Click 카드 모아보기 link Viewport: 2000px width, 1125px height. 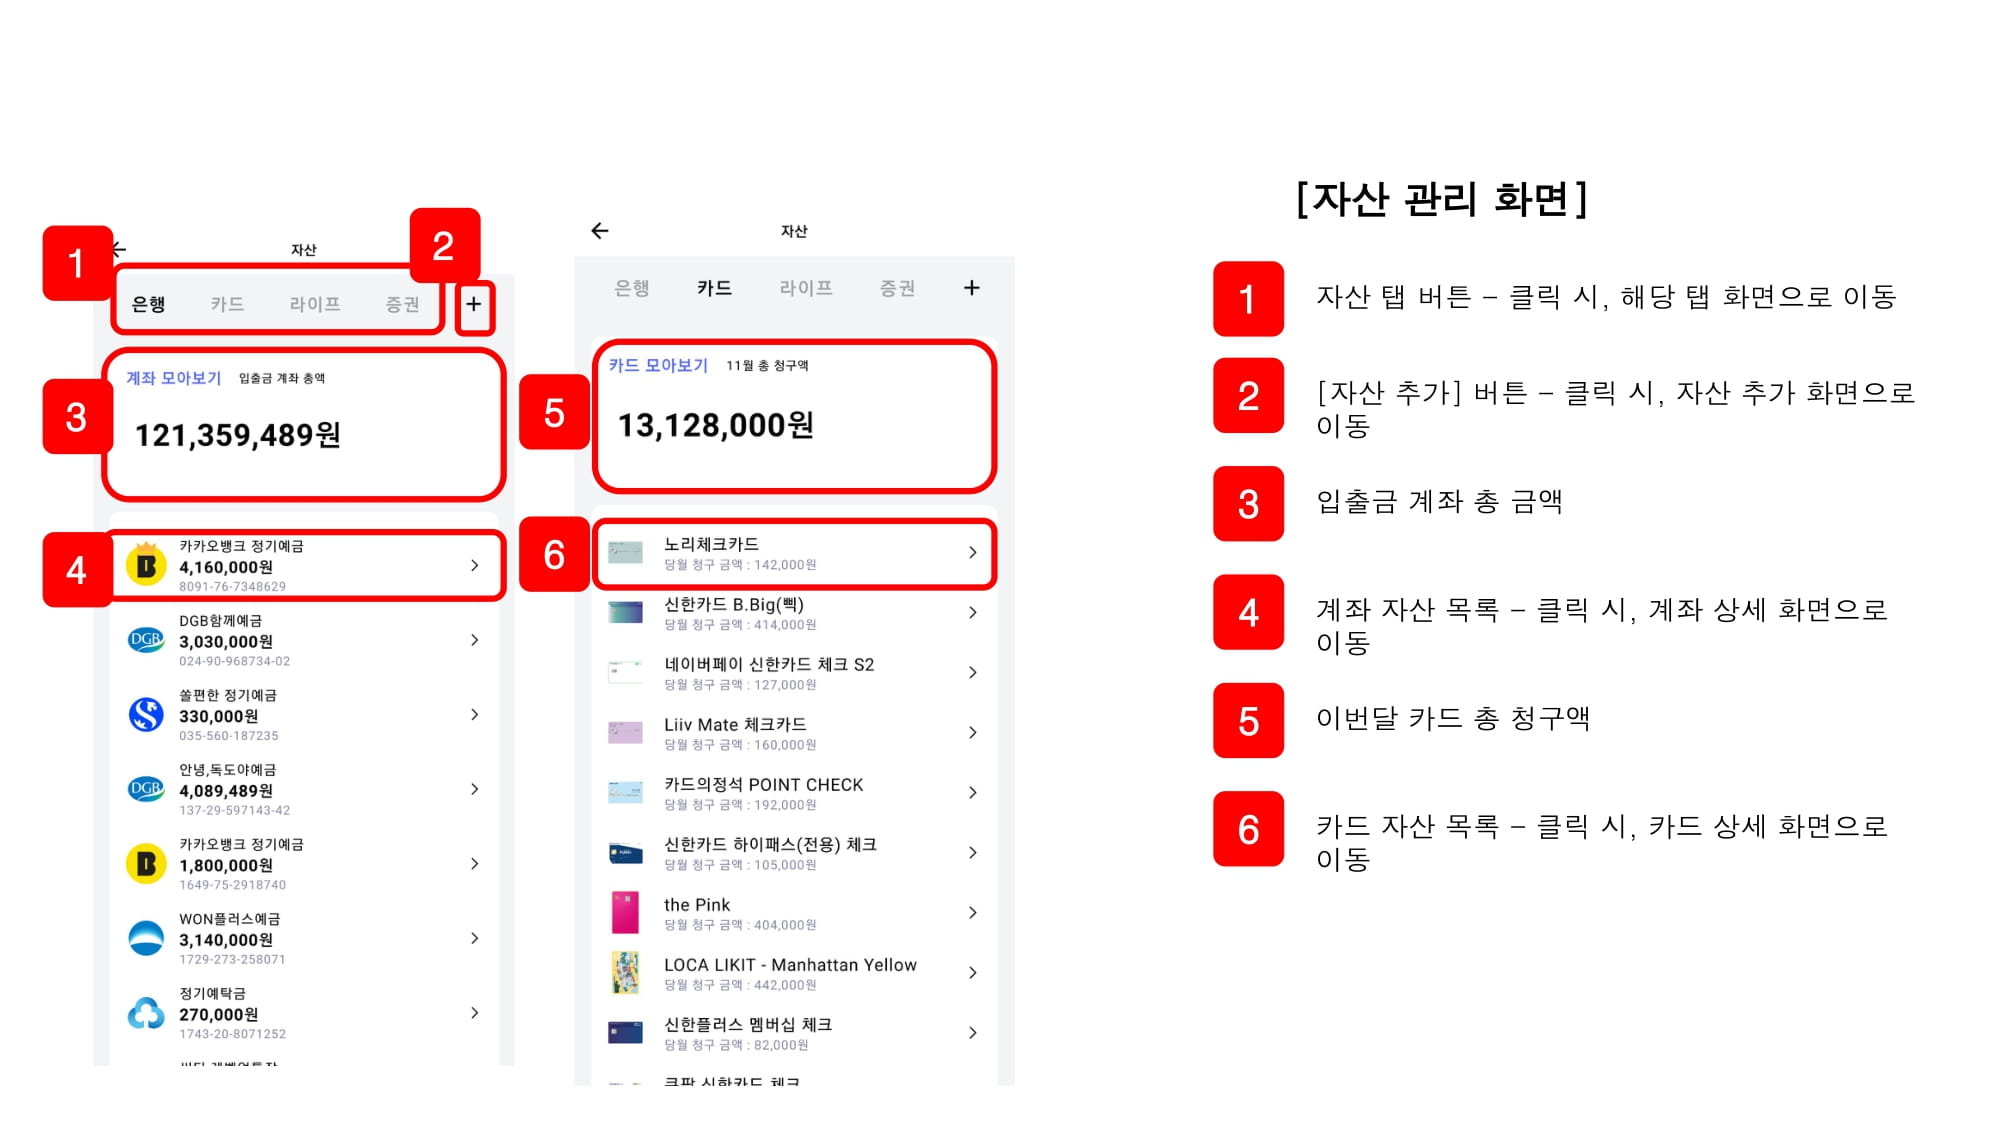click(x=658, y=365)
